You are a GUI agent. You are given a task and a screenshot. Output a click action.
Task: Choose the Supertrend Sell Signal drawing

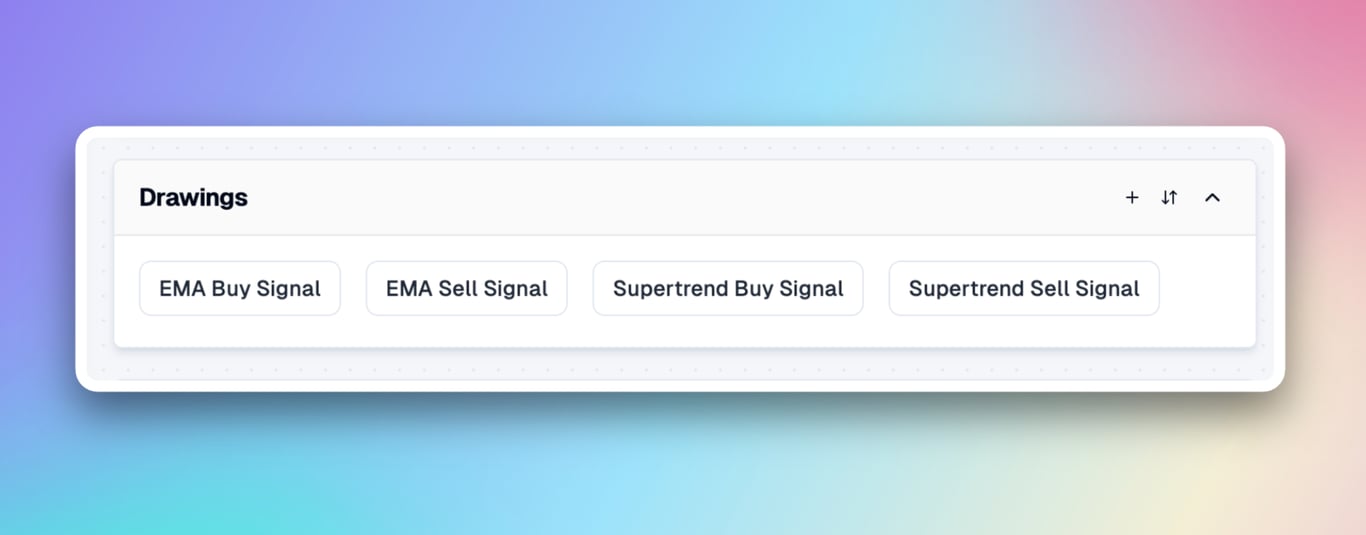point(1024,289)
